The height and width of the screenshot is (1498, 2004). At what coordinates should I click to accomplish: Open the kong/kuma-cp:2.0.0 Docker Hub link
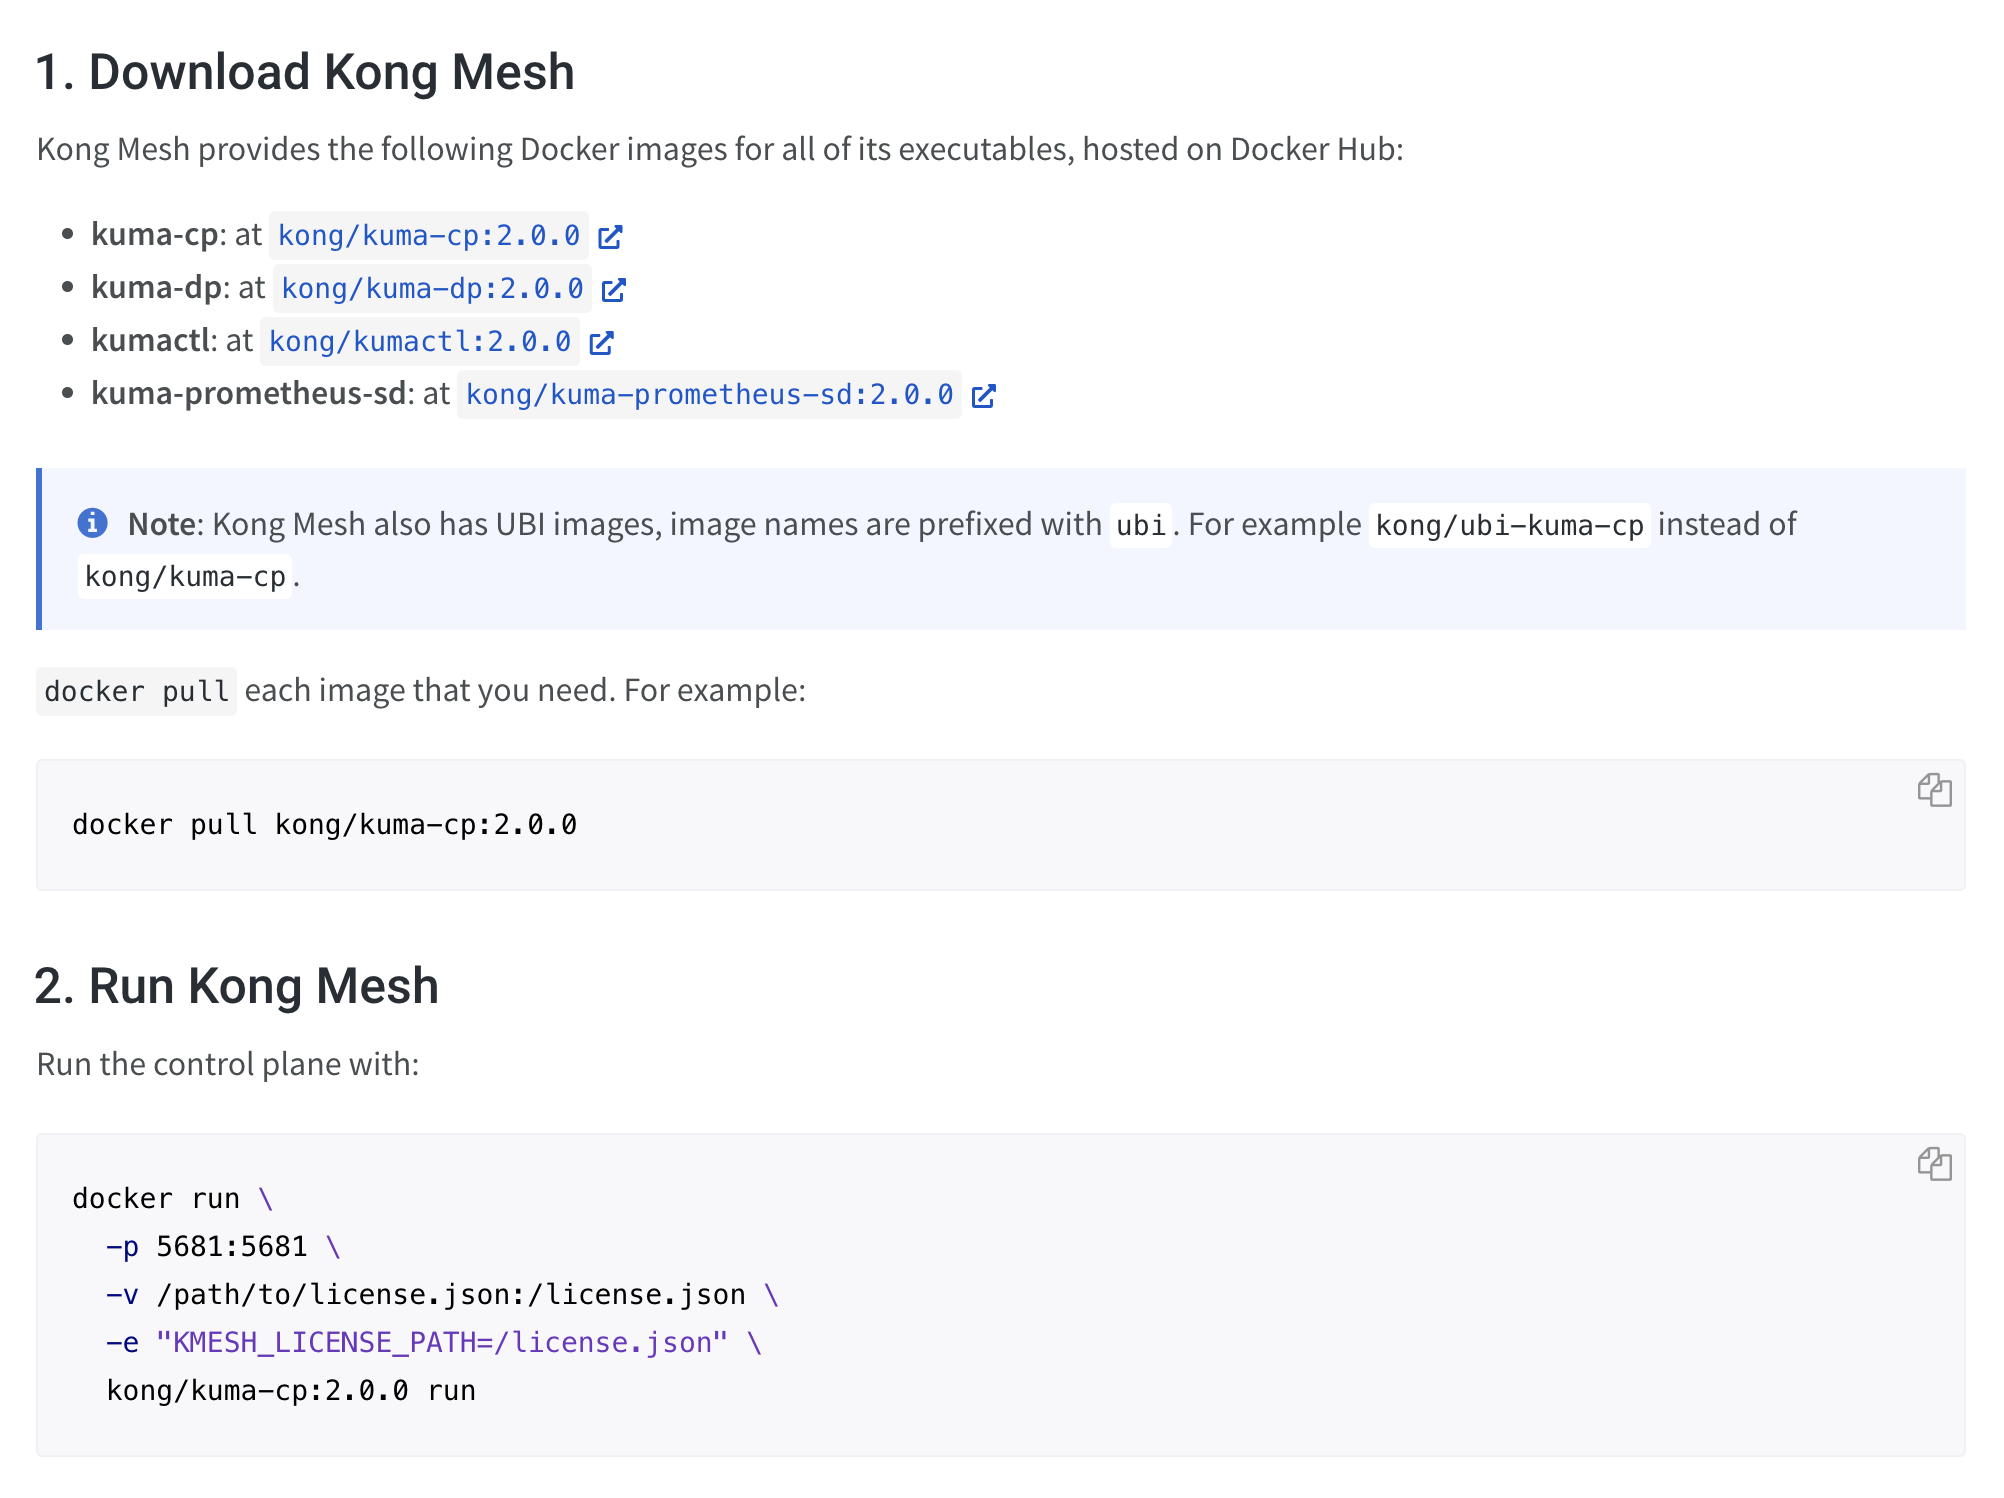(428, 236)
